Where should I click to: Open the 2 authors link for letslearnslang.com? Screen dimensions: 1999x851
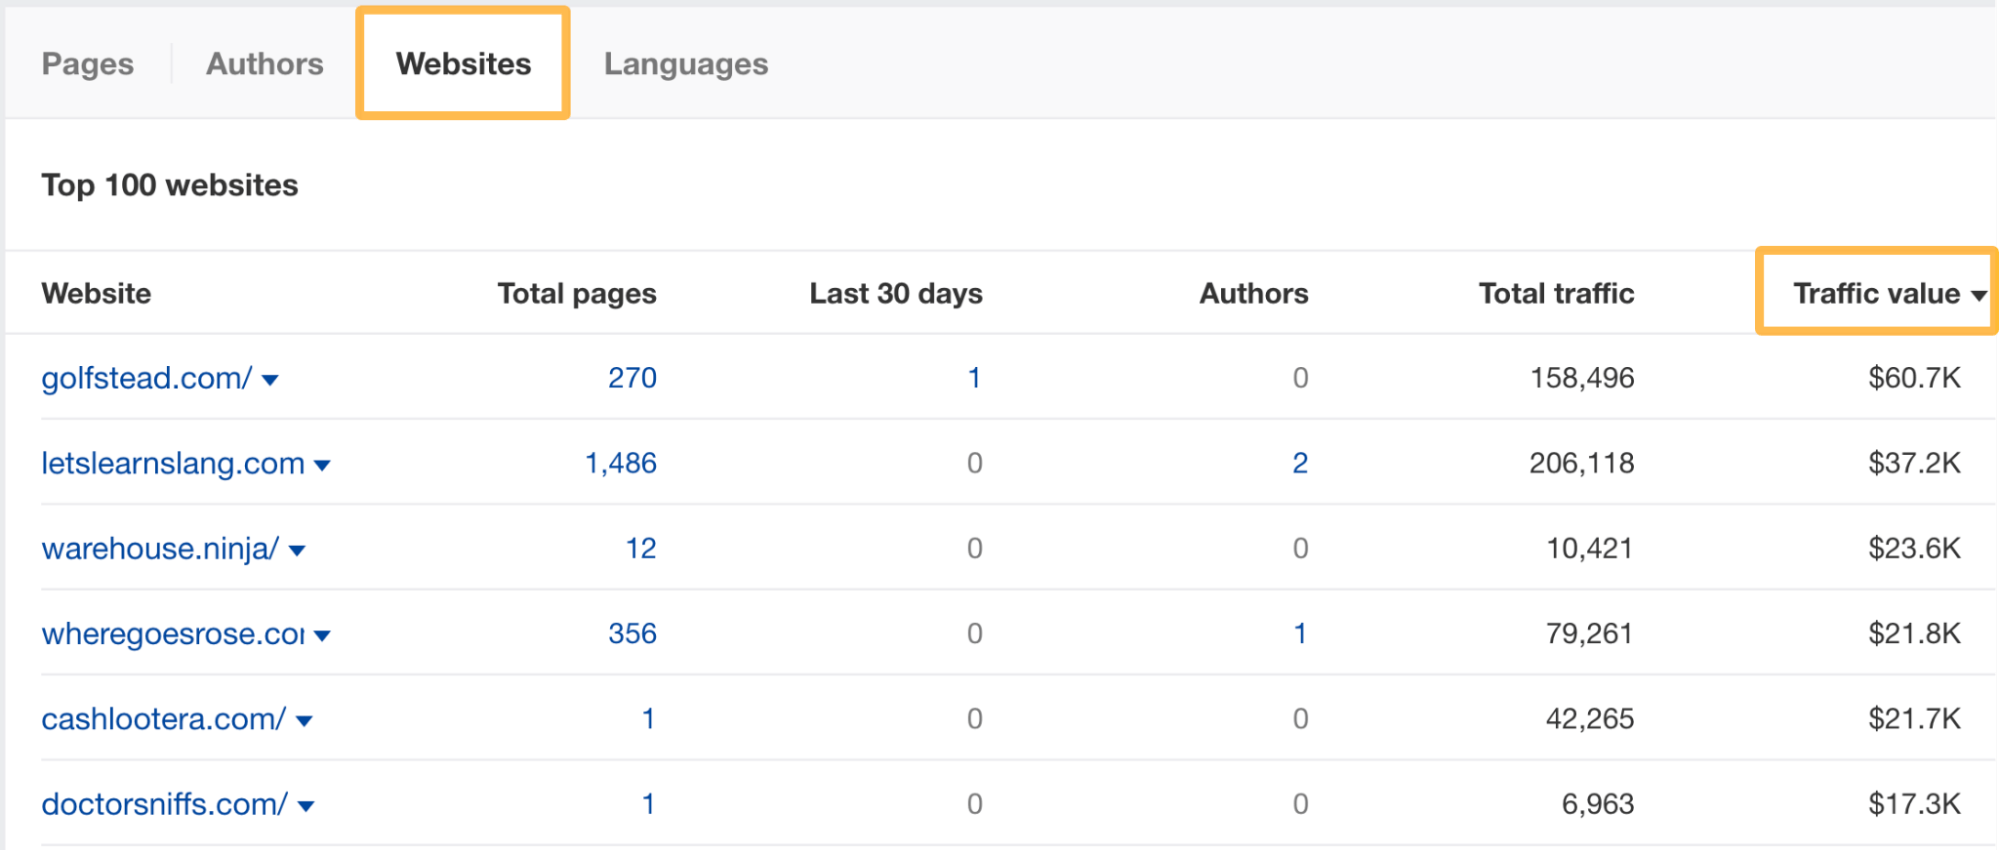tap(1299, 463)
